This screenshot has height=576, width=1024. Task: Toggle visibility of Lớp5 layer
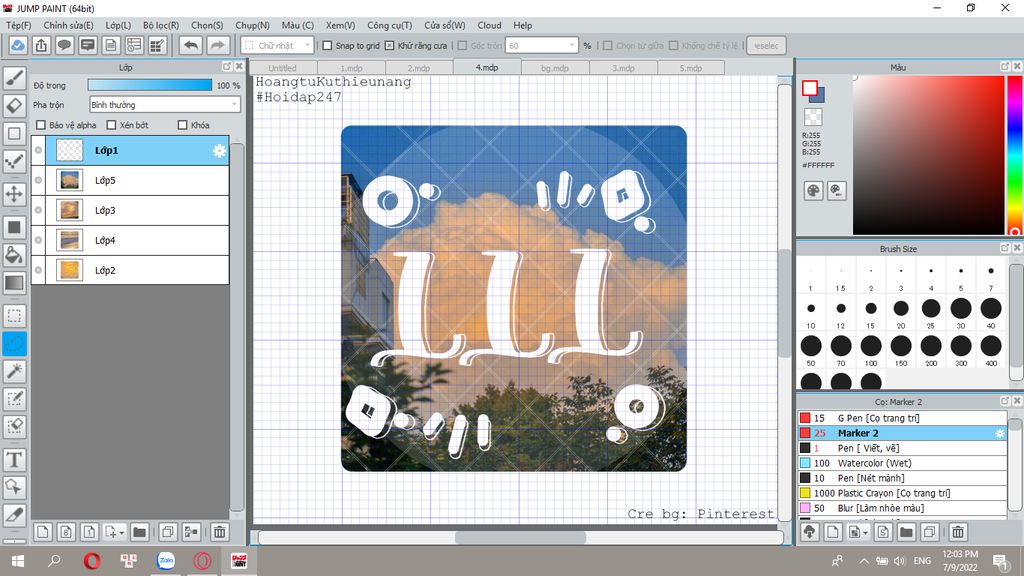click(39, 180)
